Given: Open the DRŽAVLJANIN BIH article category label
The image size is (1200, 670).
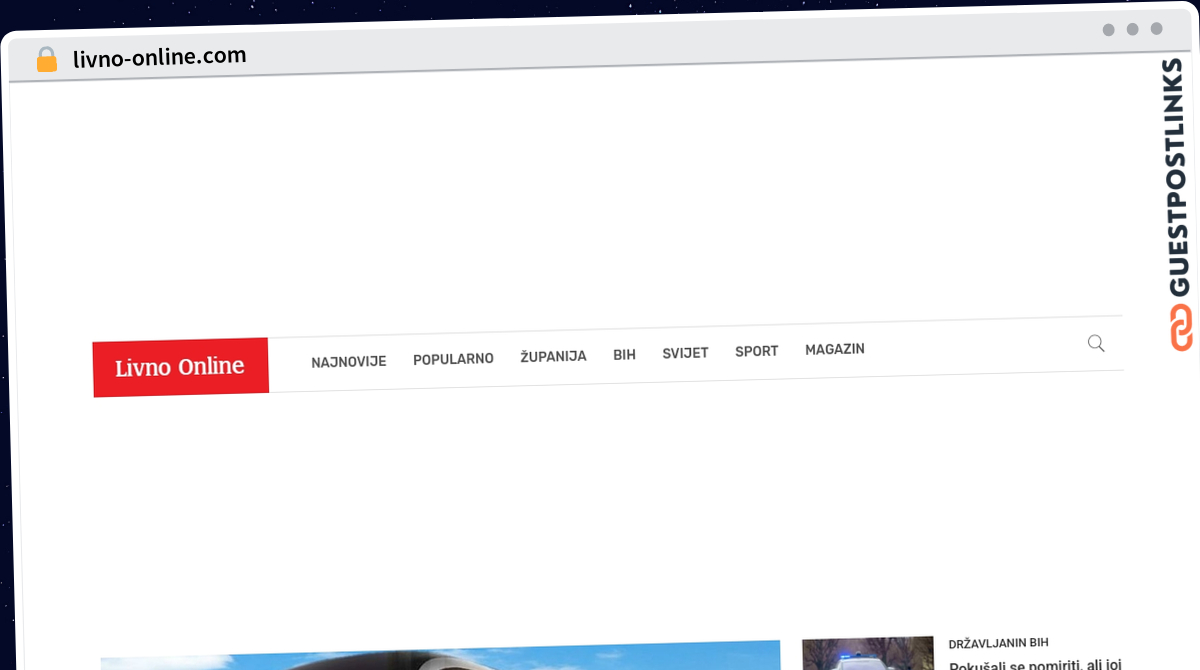Looking at the screenshot, I should 999,643.
